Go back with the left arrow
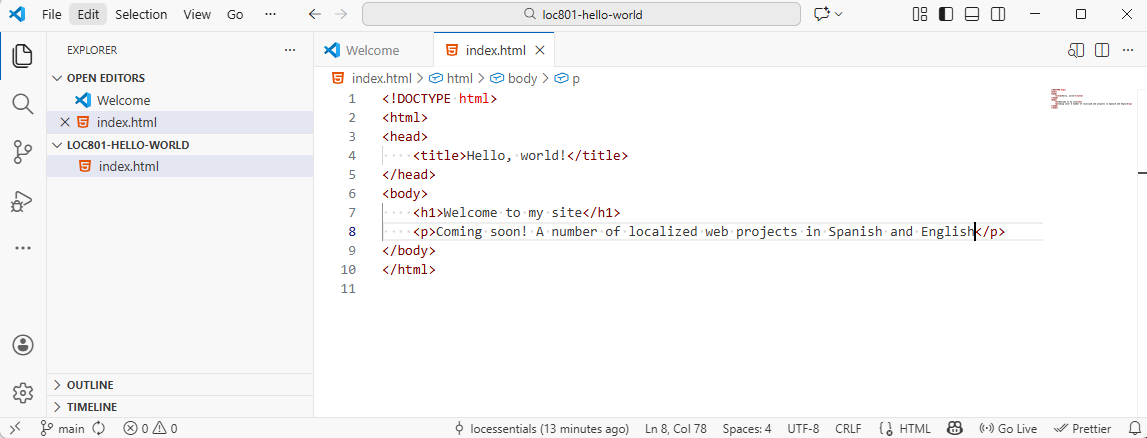This screenshot has width=1147, height=438. point(315,14)
